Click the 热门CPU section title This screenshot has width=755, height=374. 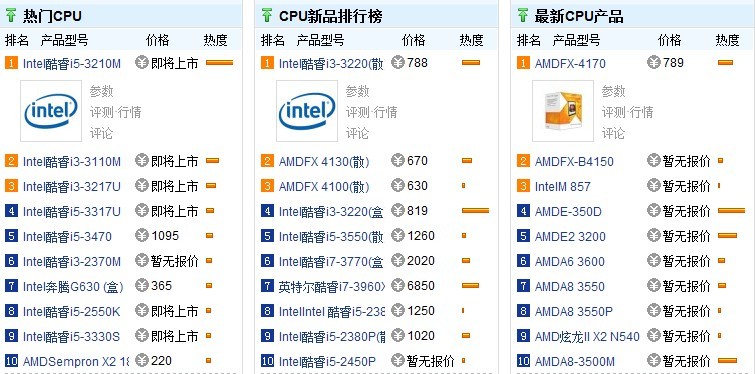point(52,16)
